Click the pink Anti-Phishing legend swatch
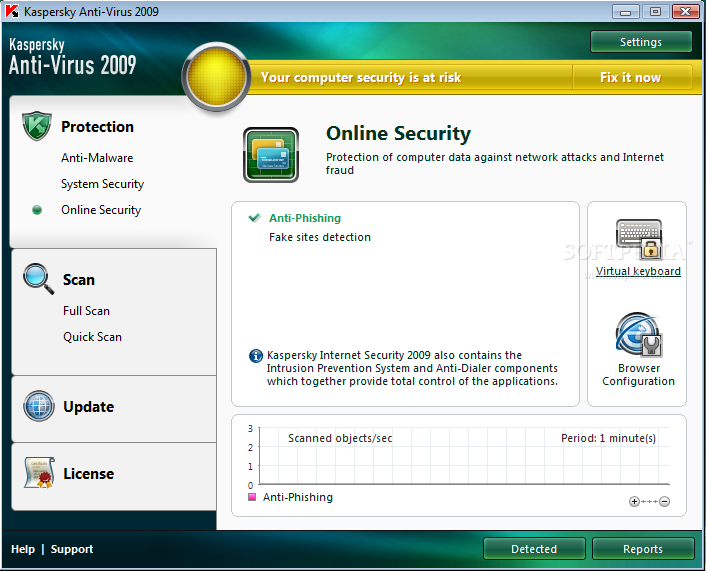 252,497
